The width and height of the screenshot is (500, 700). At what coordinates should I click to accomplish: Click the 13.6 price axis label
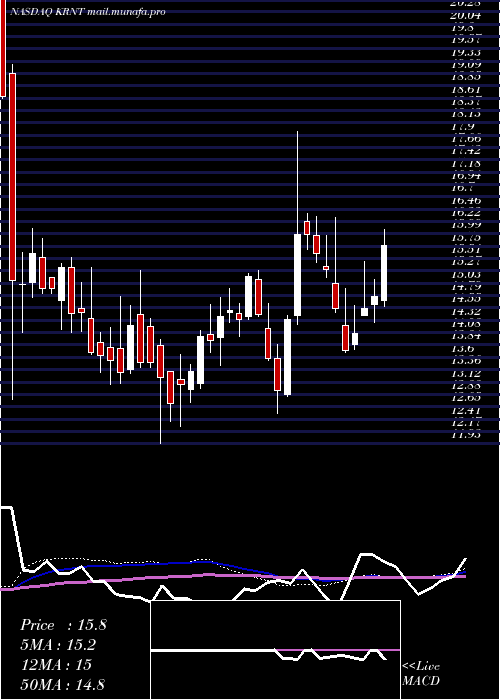[x=462, y=348]
